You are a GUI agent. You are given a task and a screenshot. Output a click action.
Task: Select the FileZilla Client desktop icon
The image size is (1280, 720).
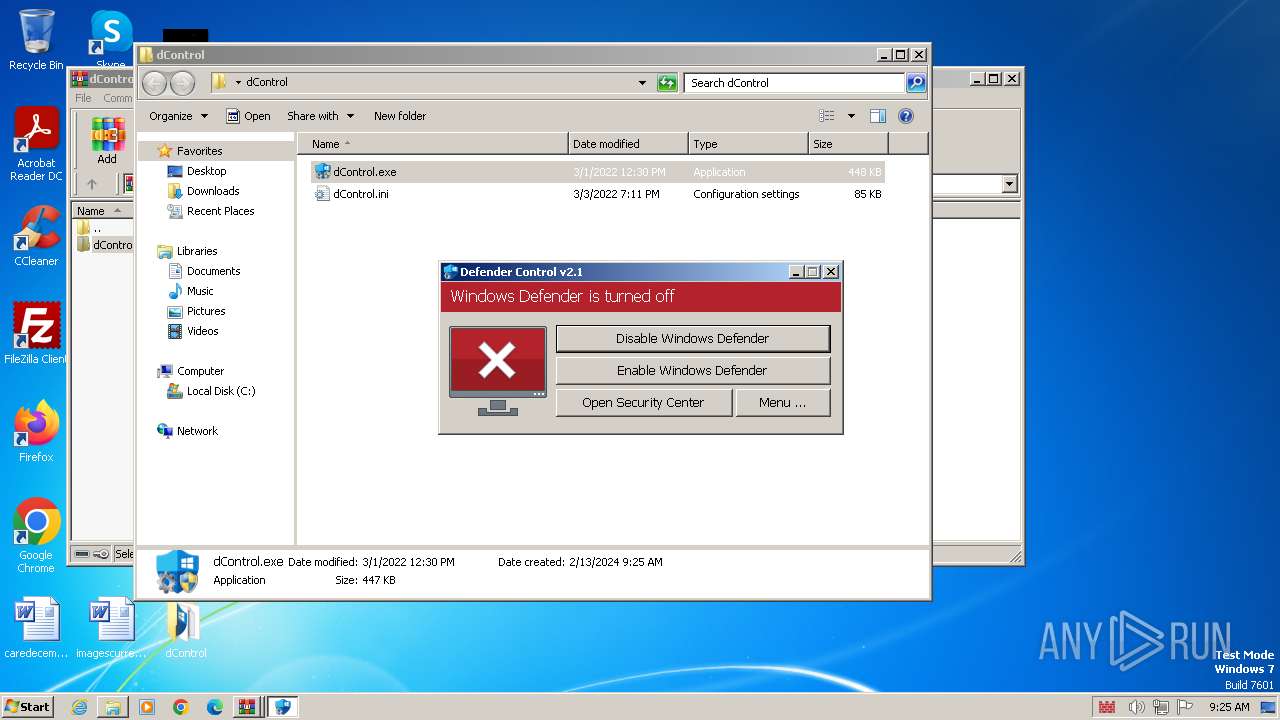(x=36, y=334)
